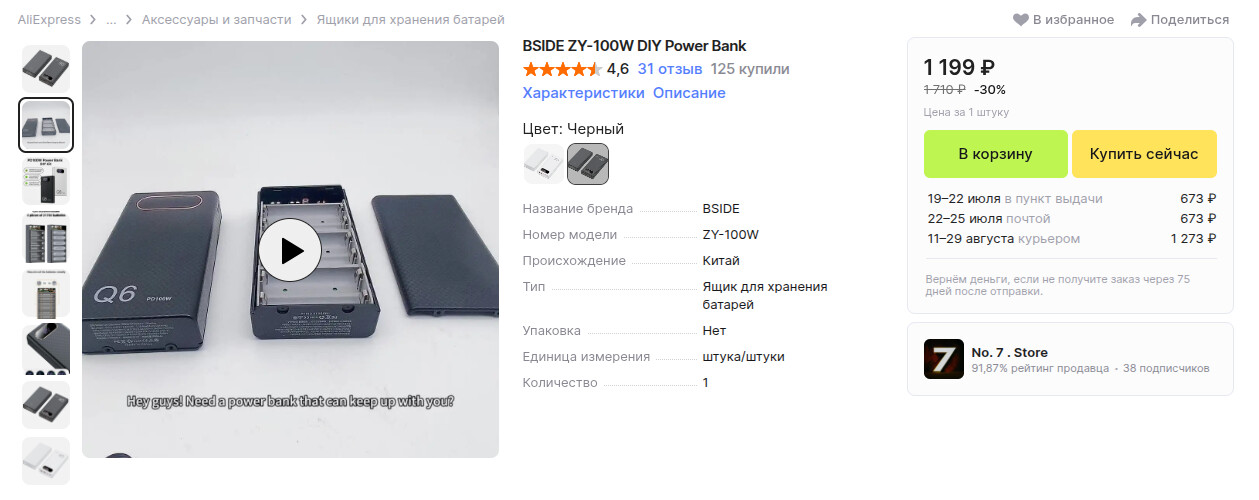Select the first power bank thumbnail
1259x500 pixels.
[x=46, y=69]
